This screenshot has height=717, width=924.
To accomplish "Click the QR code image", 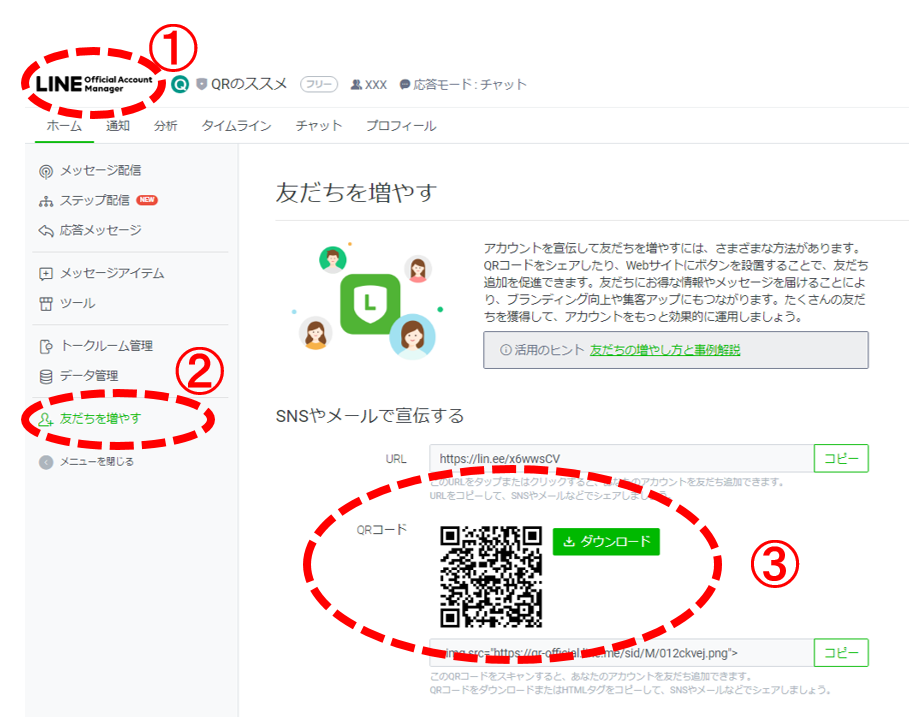I will (x=491, y=577).
